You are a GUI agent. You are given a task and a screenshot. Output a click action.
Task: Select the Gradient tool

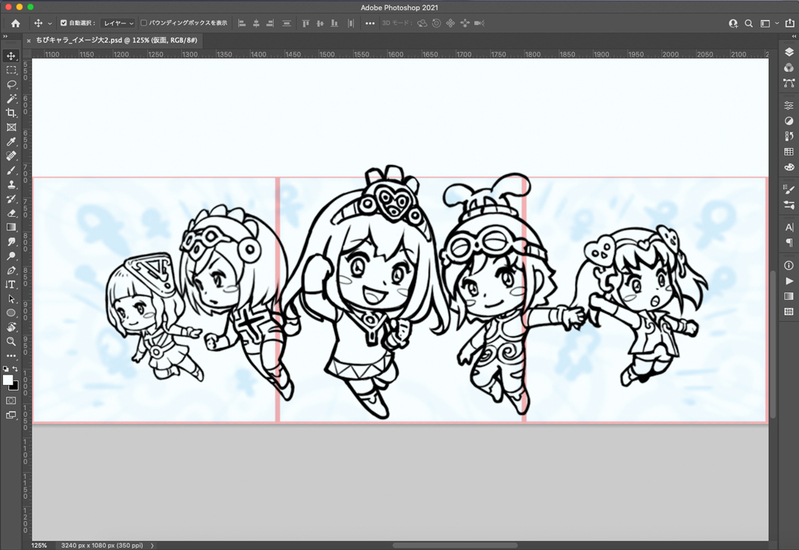pyautogui.click(x=11, y=227)
